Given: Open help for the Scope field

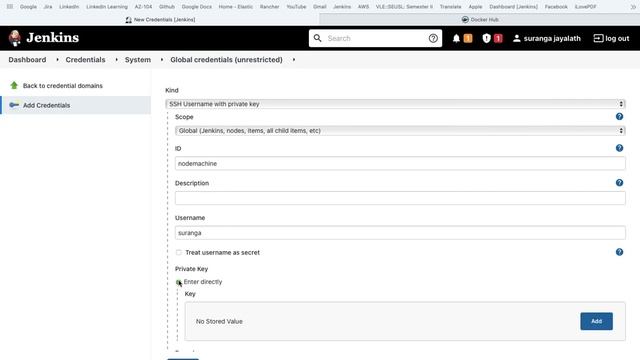Looking at the screenshot, I should pos(619,116).
